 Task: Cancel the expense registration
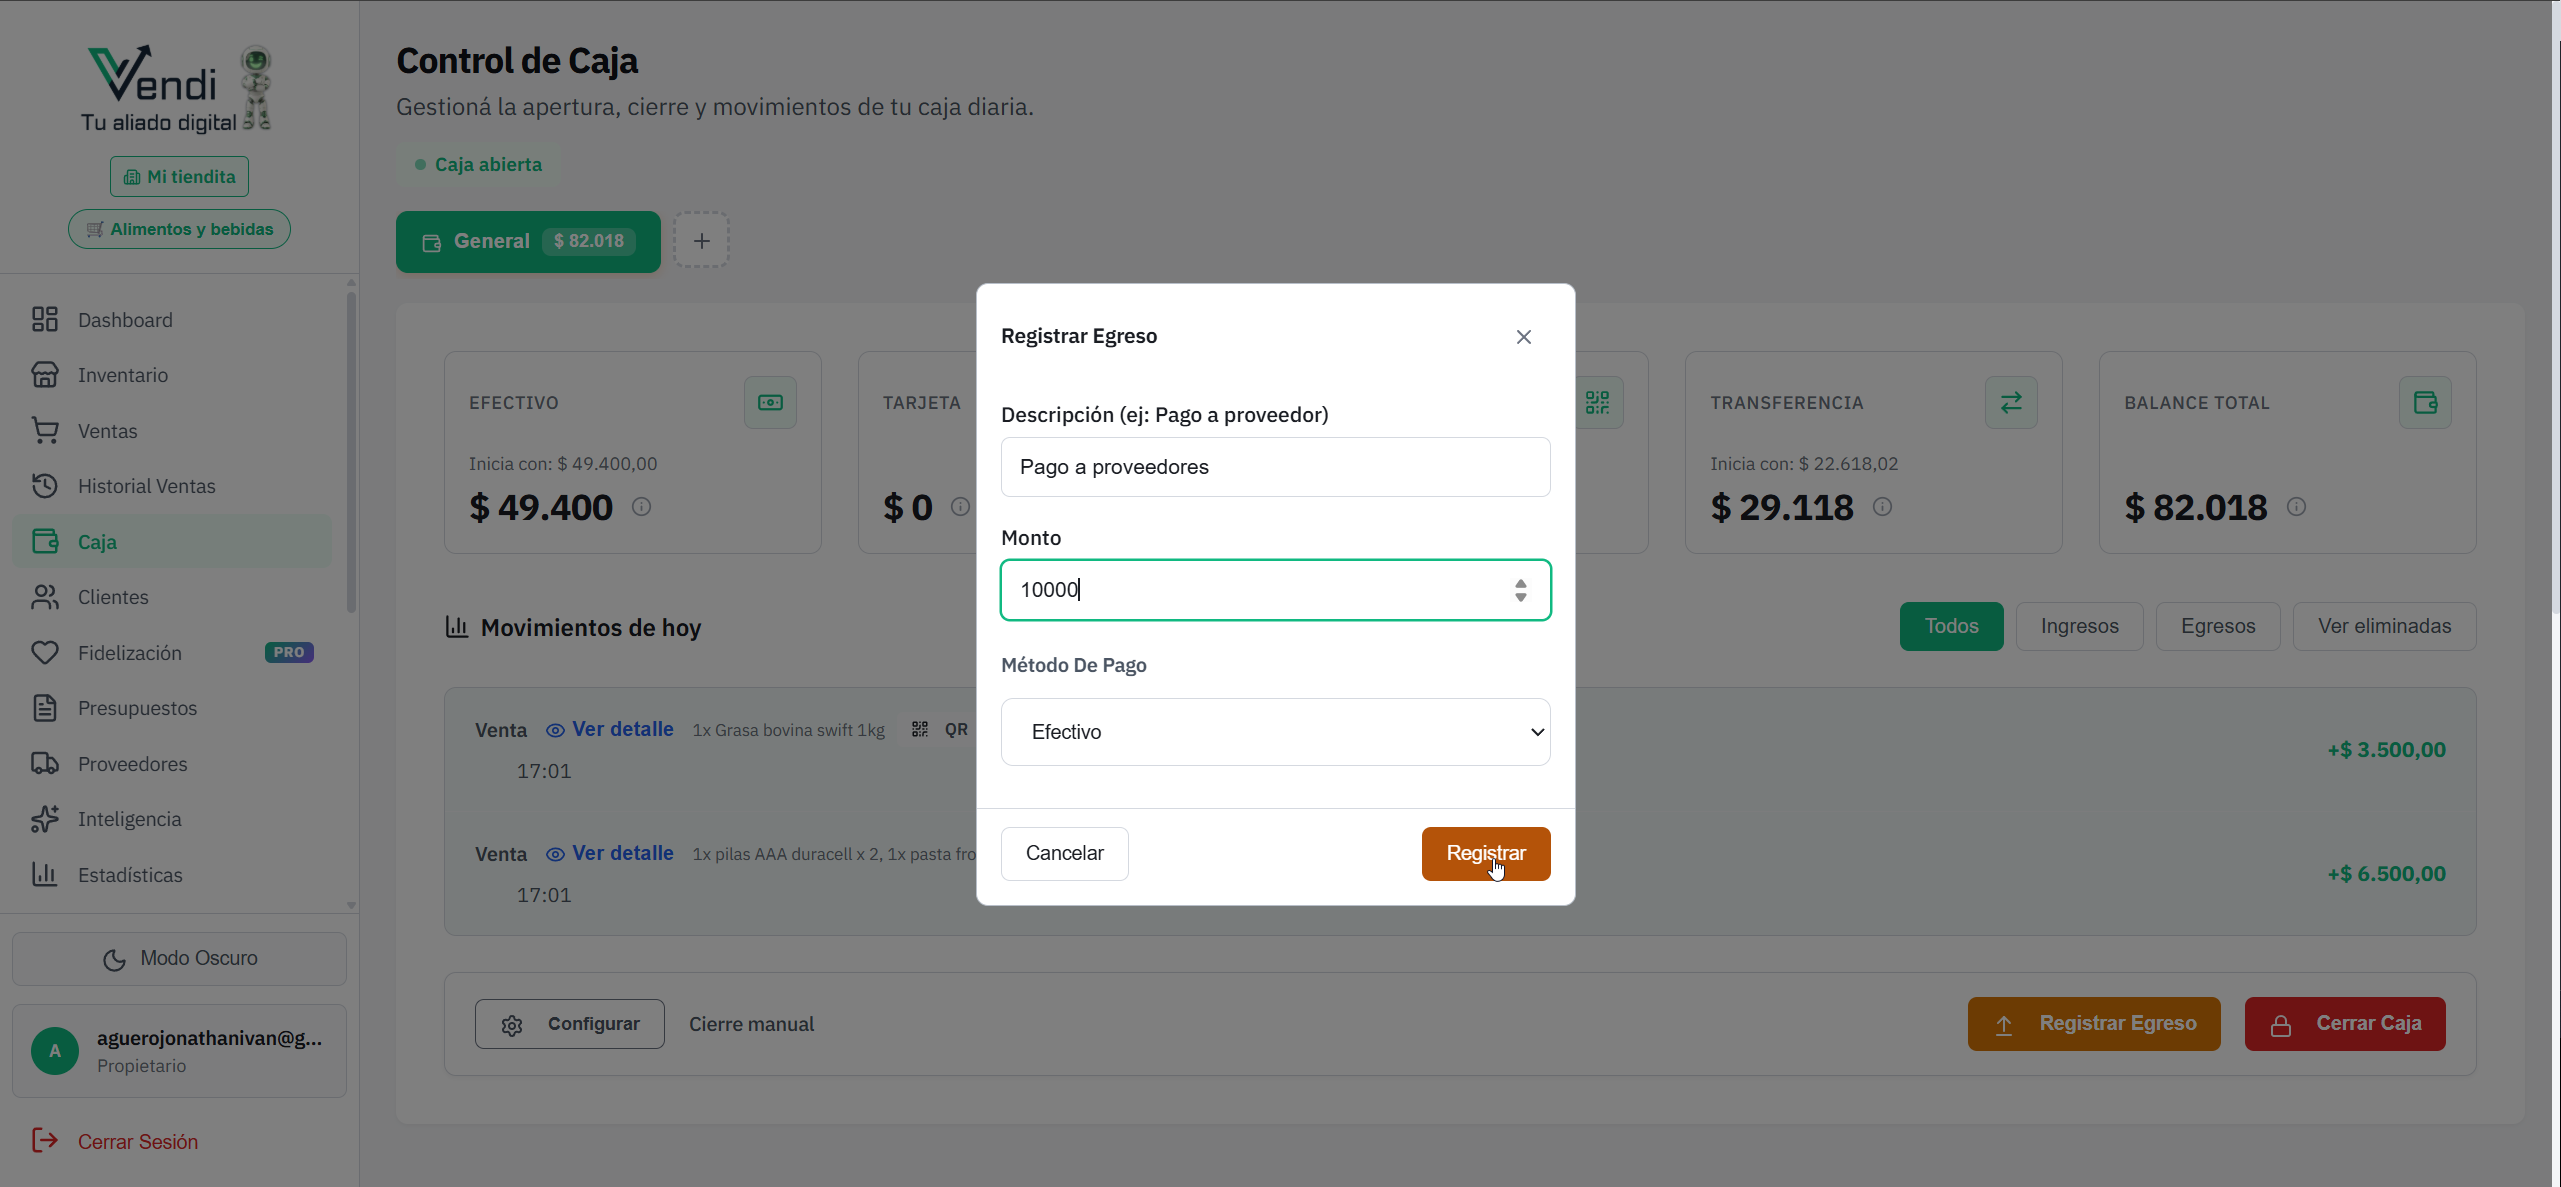pos(1064,854)
